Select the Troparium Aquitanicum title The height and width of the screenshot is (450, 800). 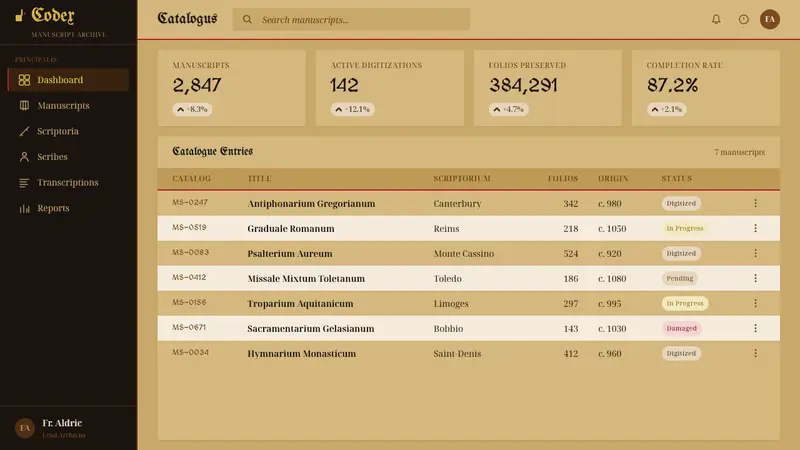coord(300,304)
